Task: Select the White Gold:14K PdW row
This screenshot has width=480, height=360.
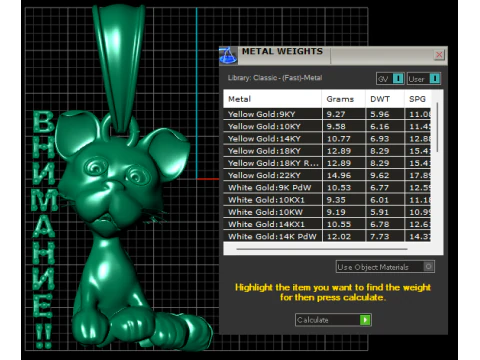Action: [327, 236]
